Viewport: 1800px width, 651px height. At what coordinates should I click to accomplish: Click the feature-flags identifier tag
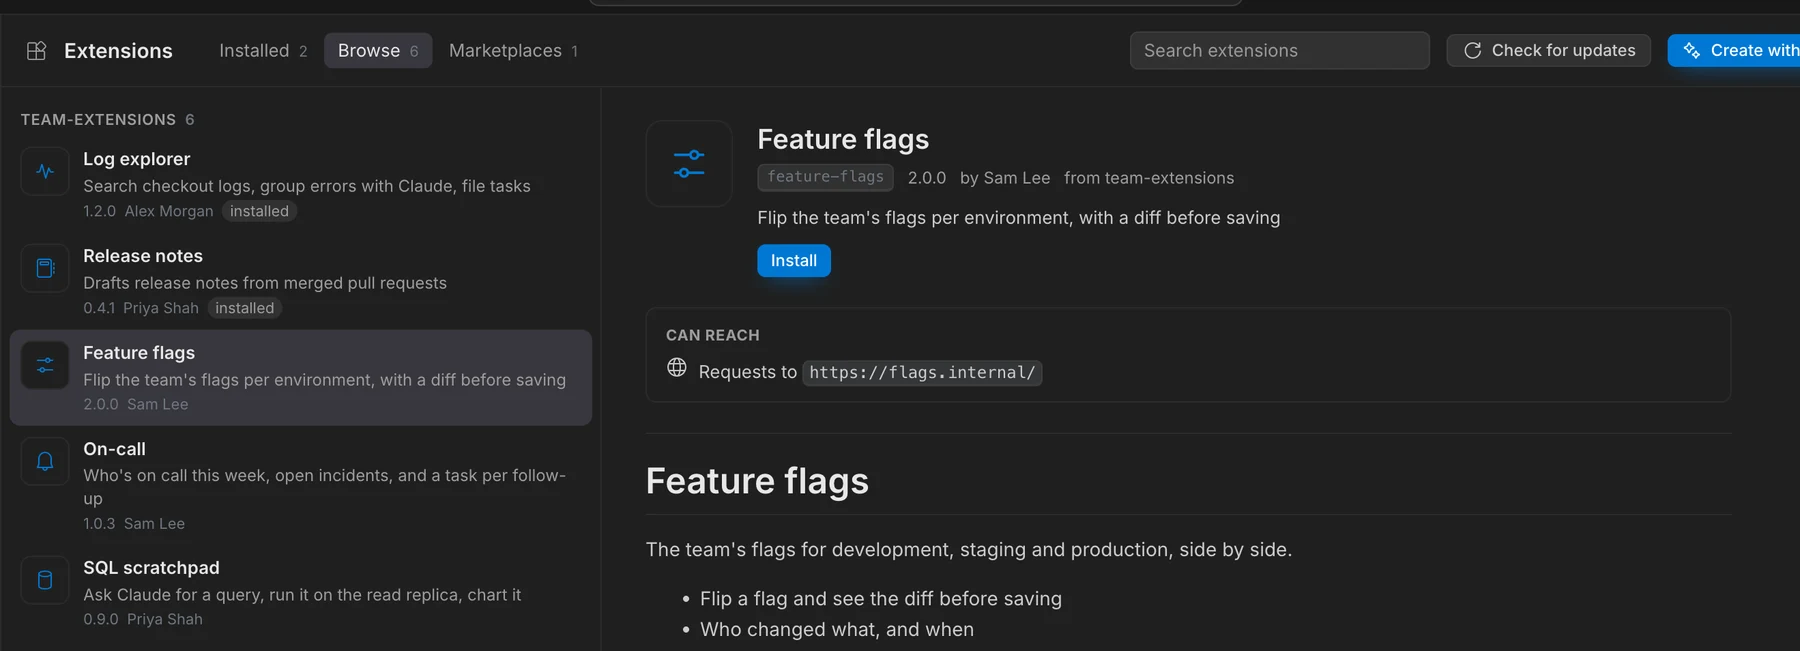click(x=825, y=177)
